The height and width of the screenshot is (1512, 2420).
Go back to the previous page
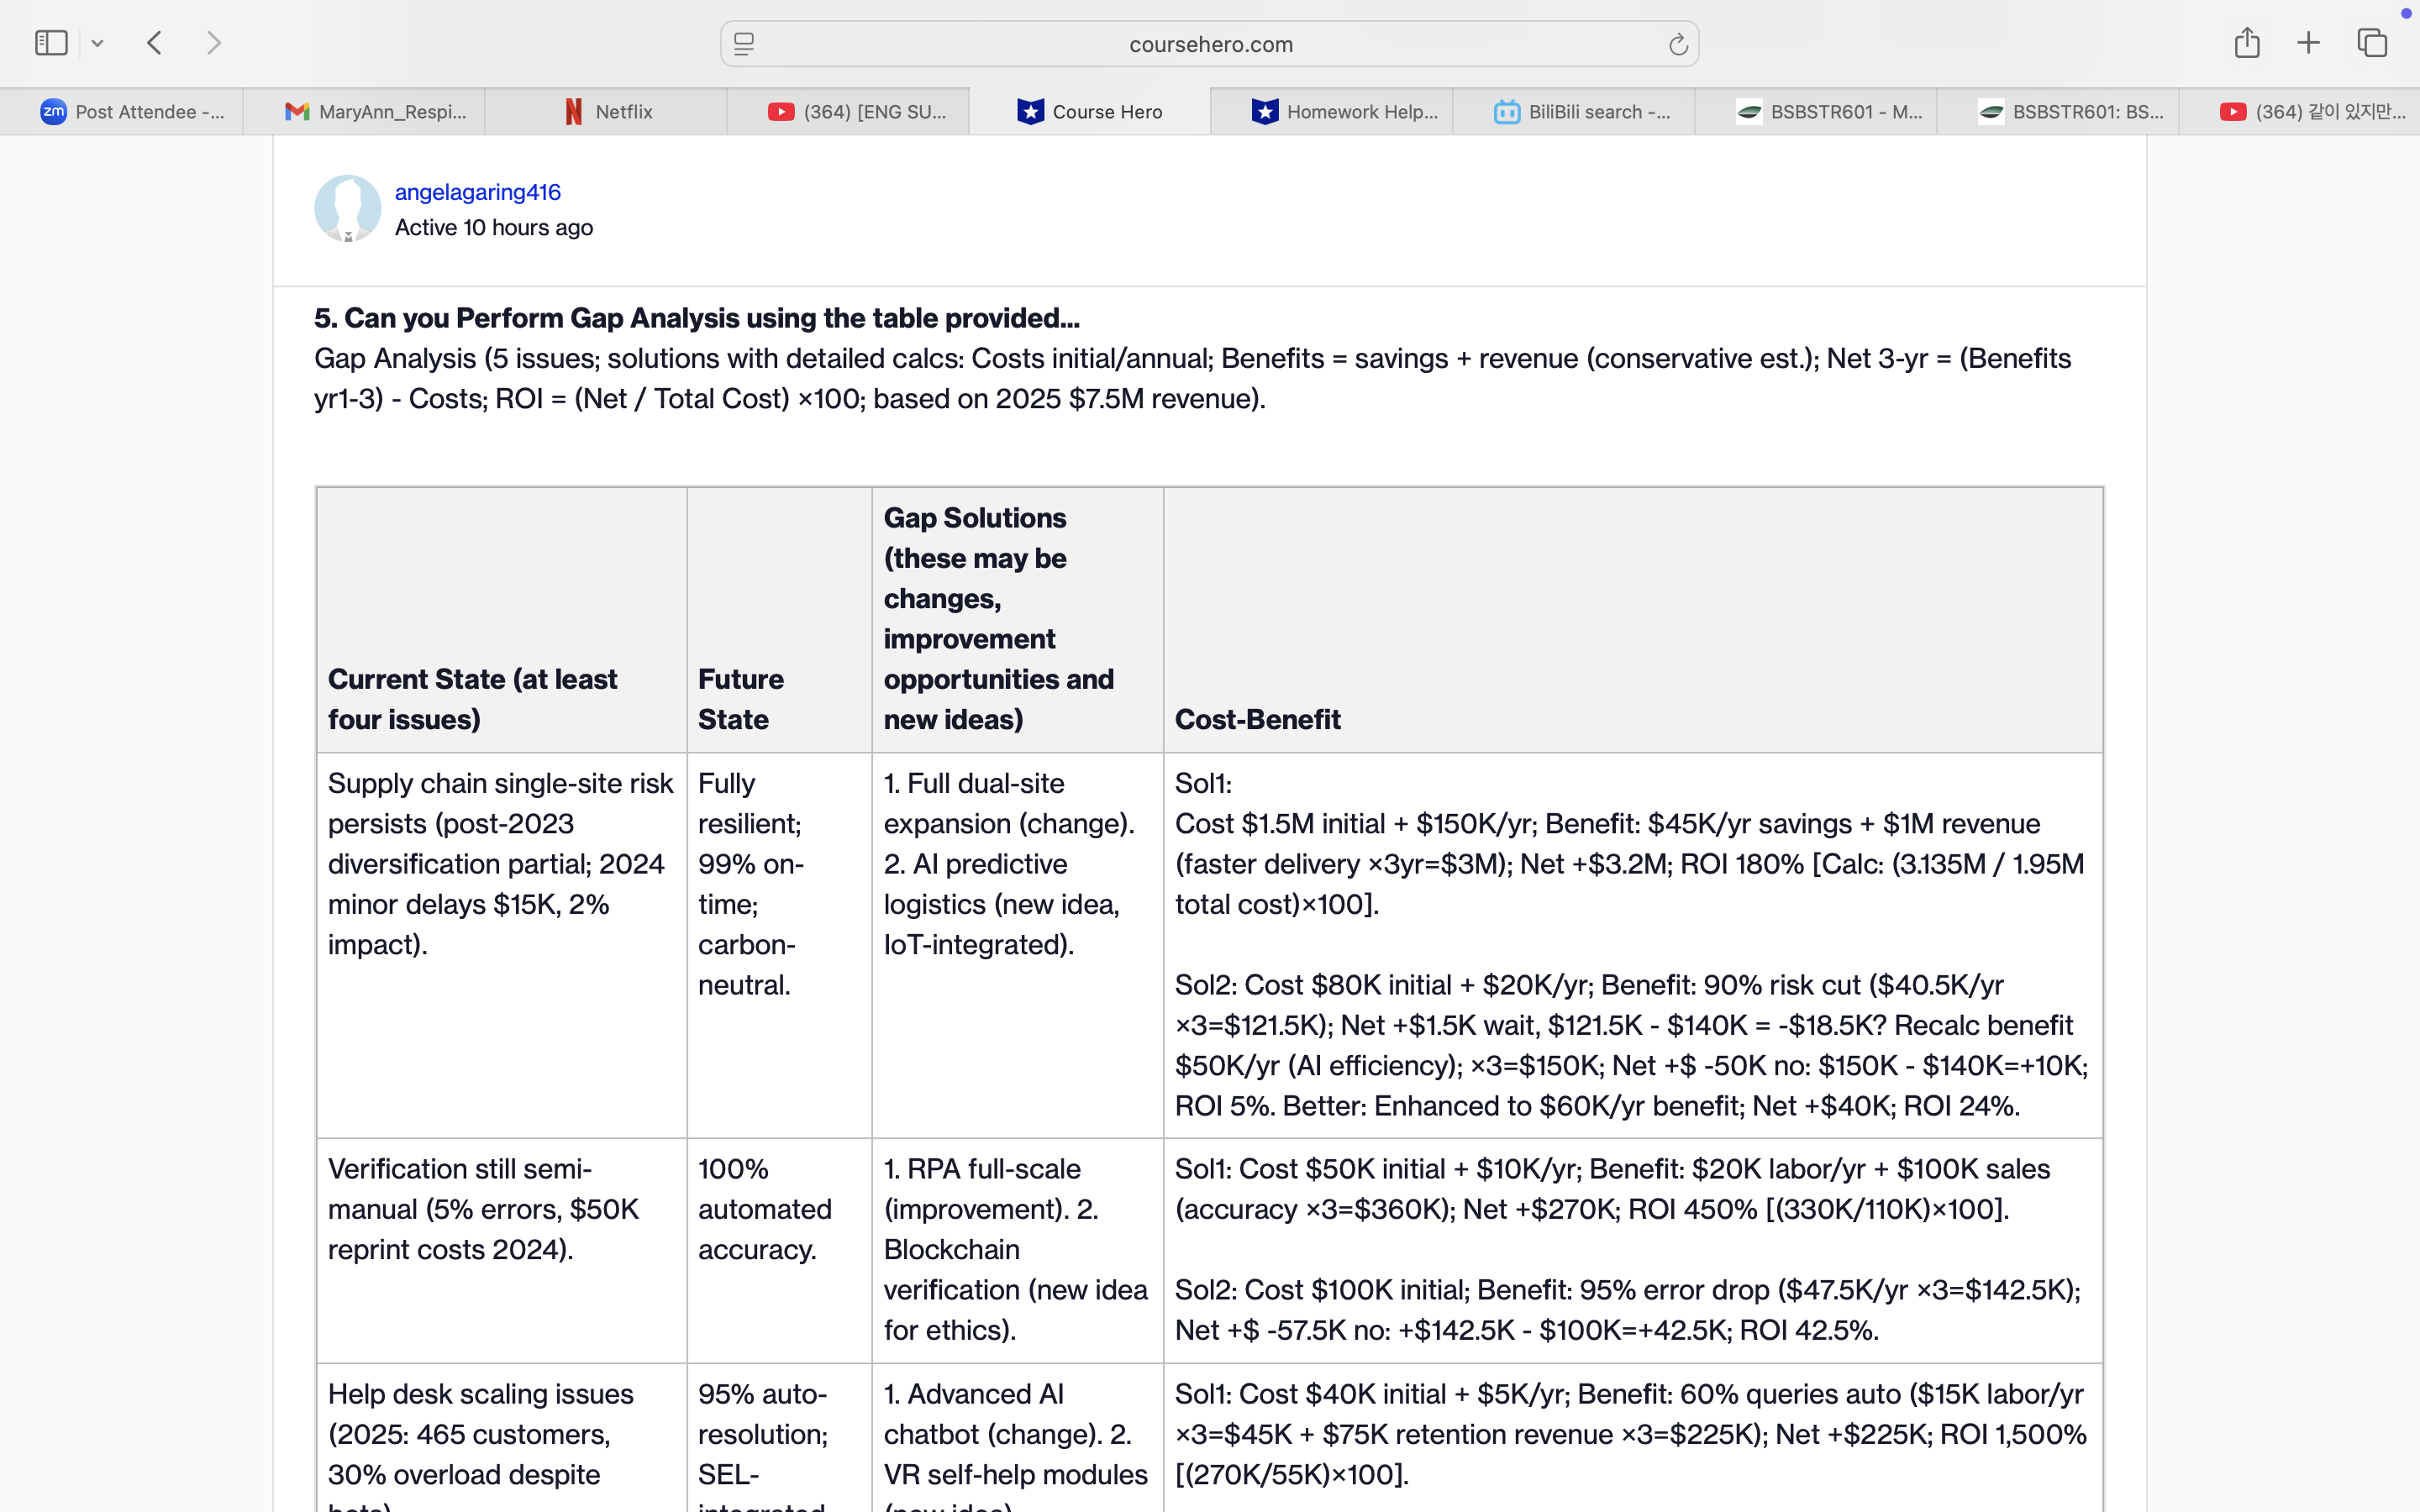click(154, 43)
